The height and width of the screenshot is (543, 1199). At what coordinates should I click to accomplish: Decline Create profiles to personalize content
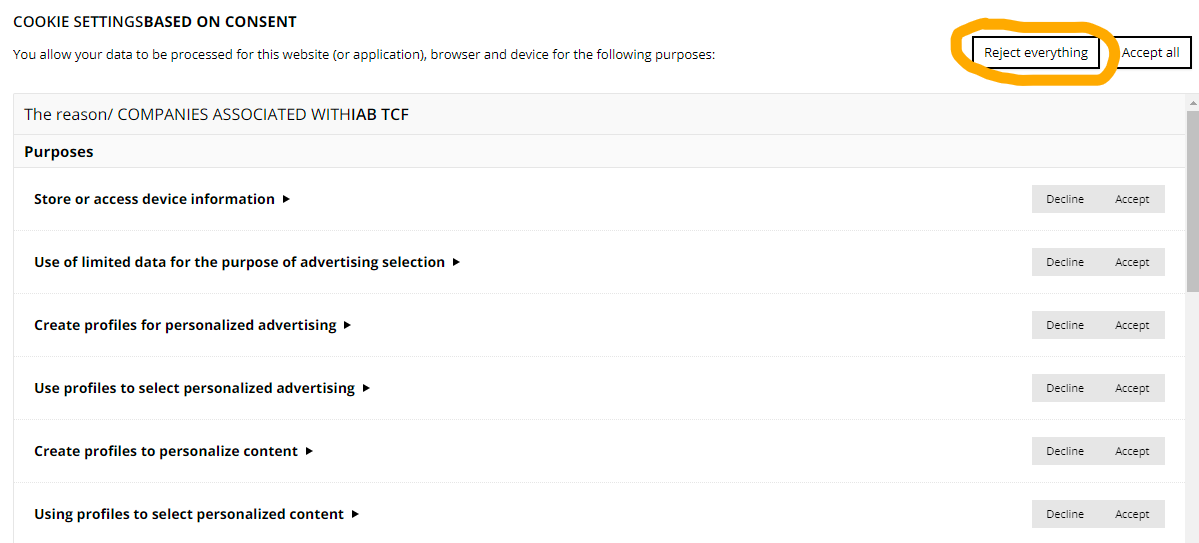pos(1065,451)
